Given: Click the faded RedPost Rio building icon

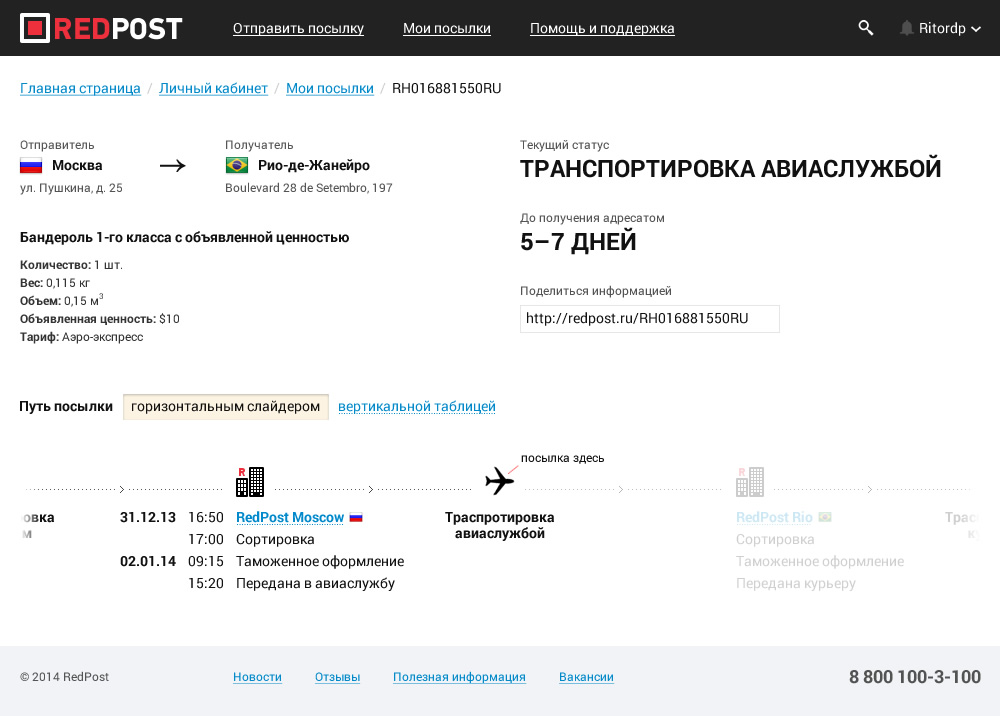Looking at the screenshot, I should click(x=749, y=482).
